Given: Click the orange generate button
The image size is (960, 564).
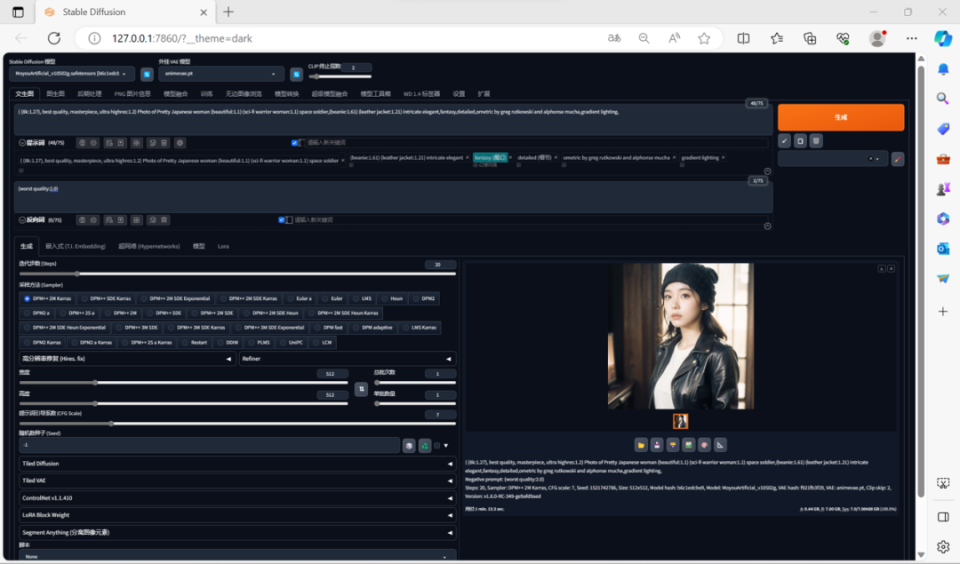Looking at the screenshot, I should tap(841, 117).
